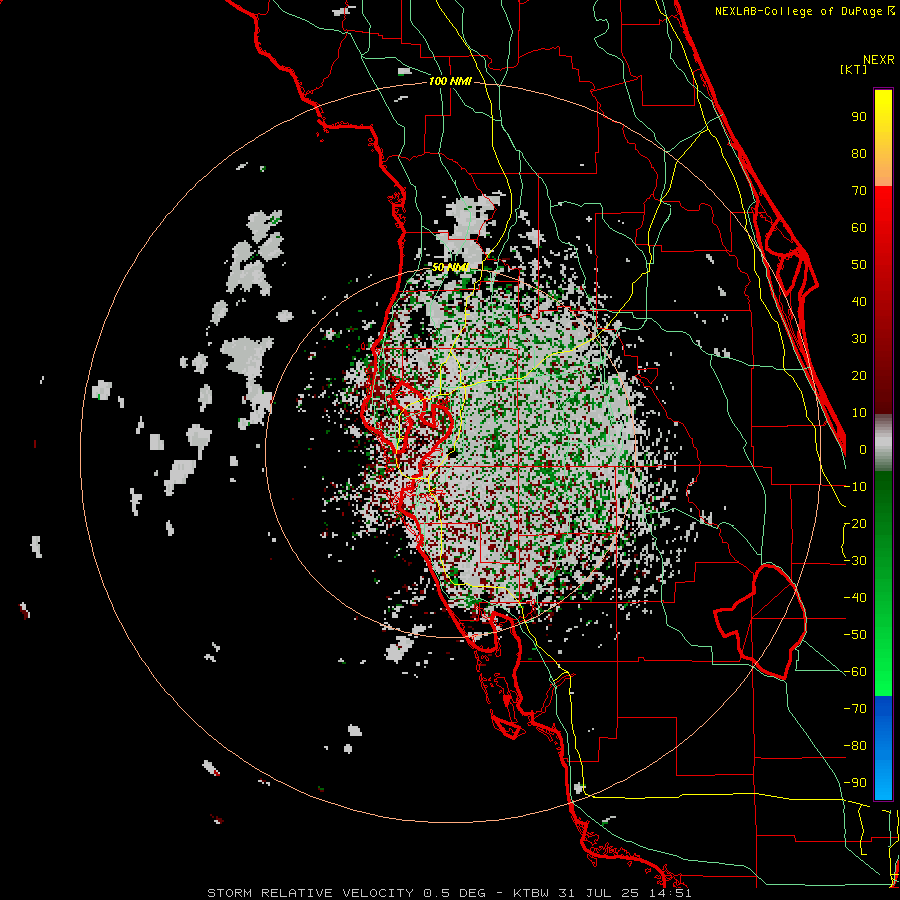This screenshot has height=900, width=900.
Task: Click the -30 value on velocity scale
Action: pyautogui.click(x=855, y=561)
